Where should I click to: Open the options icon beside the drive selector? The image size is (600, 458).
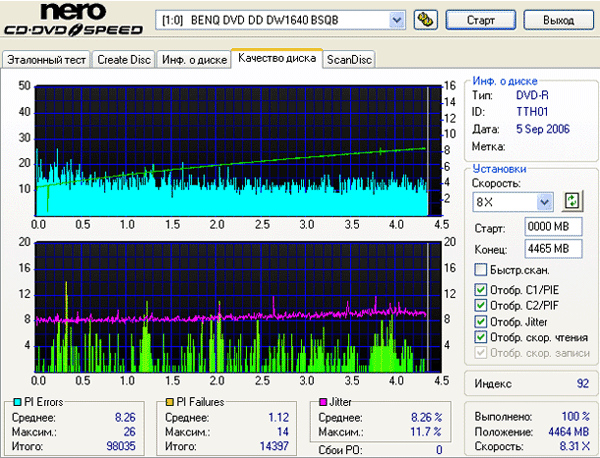(x=423, y=20)
